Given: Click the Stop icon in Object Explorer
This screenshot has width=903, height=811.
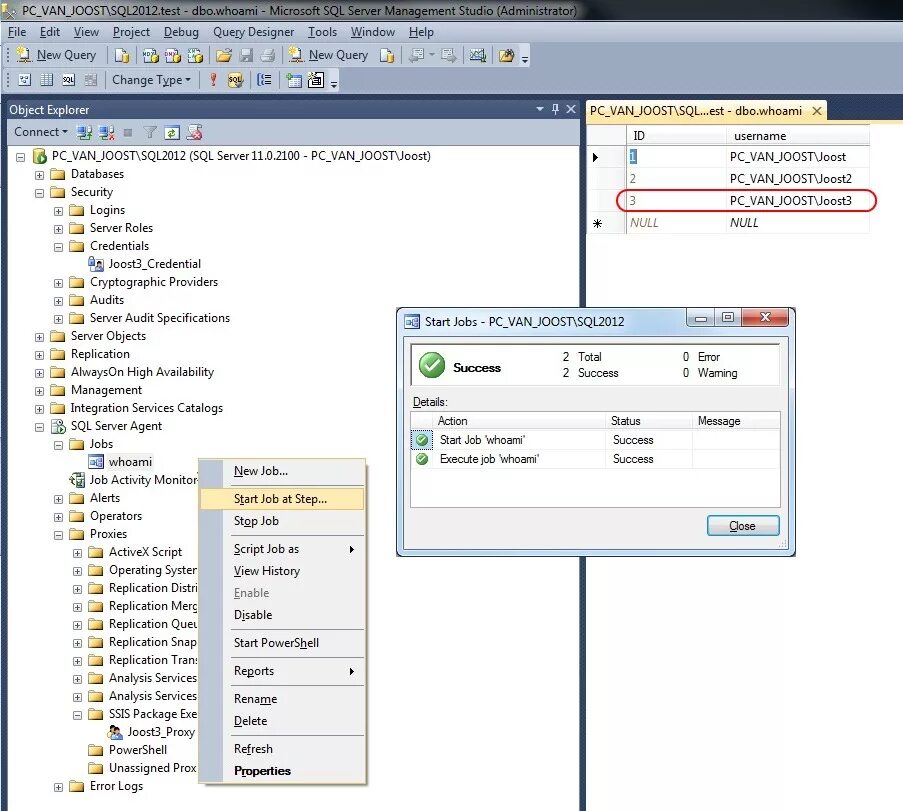Looking at the screenshot, I should [128, 132].
